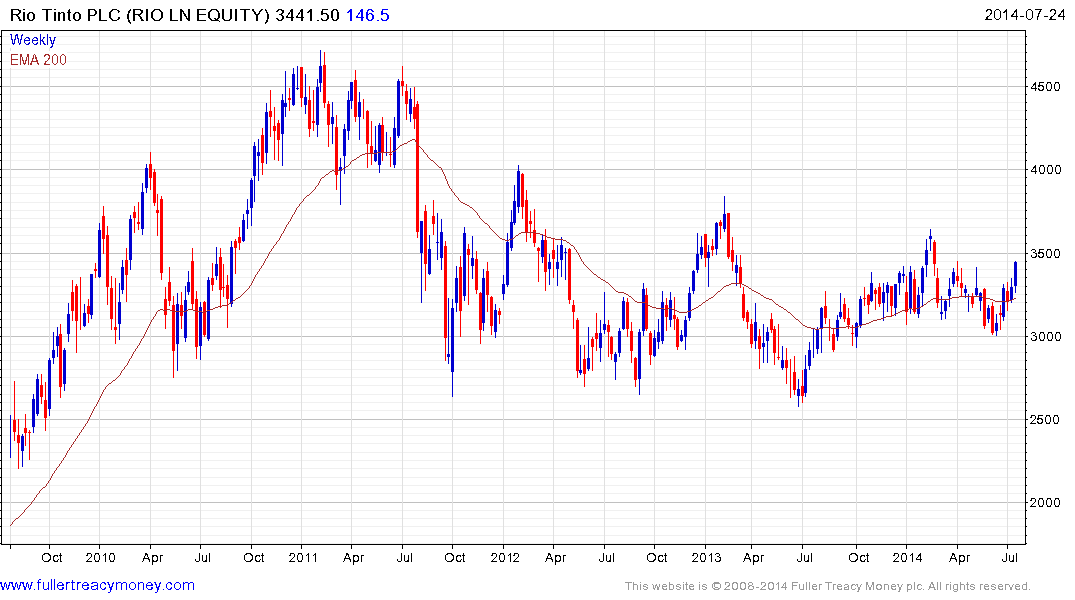
Task: Click the 4000 price axis label
Action: click(1046, 170)
